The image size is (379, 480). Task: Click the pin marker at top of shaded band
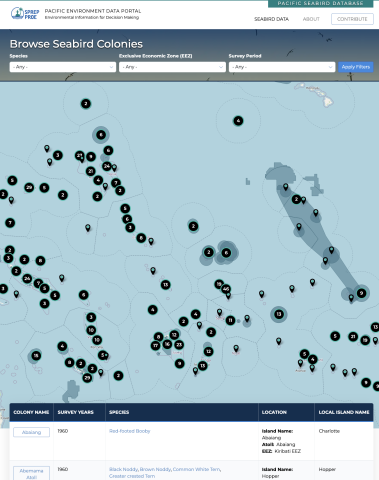coord(286,187)
